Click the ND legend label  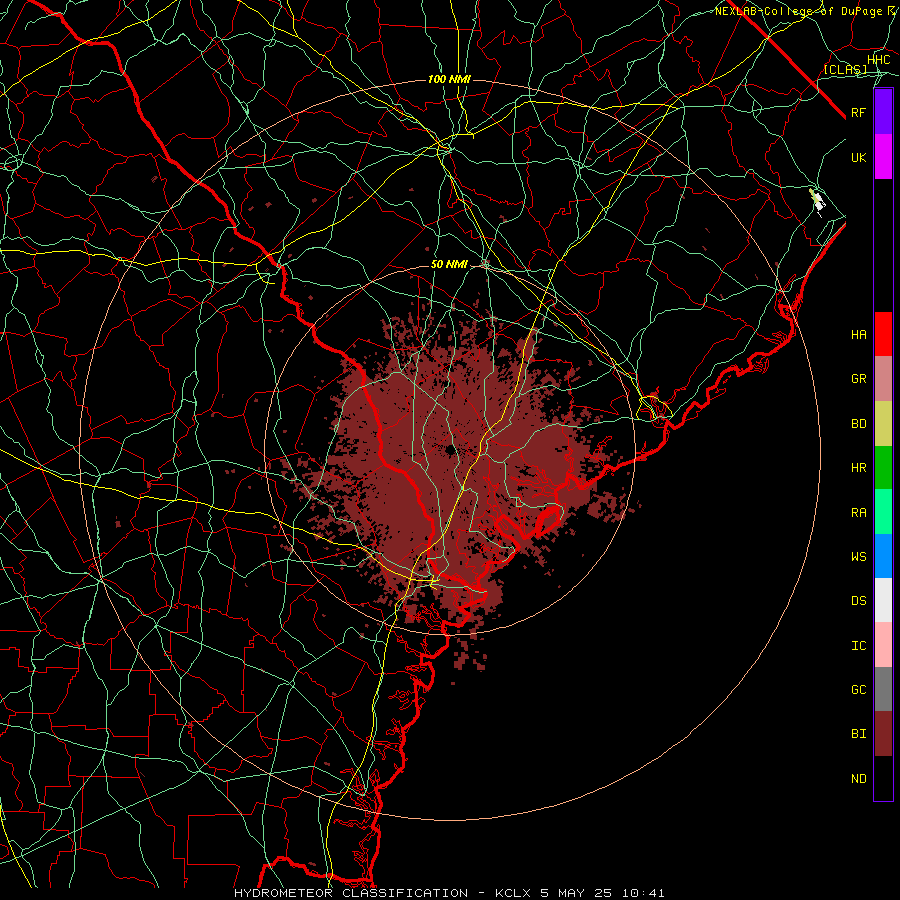pyautogui.click(x=858, y=779)
